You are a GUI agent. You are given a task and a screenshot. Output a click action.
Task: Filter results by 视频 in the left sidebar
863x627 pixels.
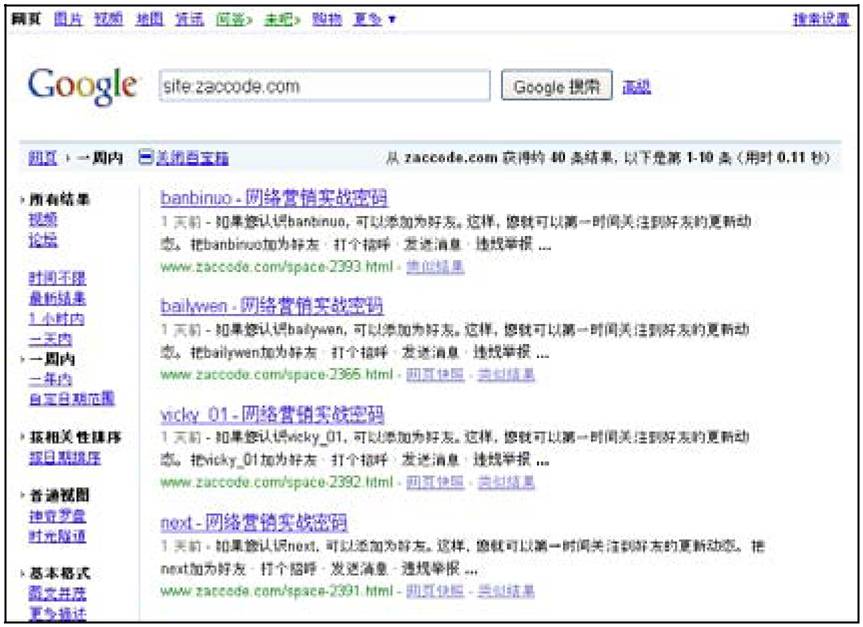(x=43, y=220)
